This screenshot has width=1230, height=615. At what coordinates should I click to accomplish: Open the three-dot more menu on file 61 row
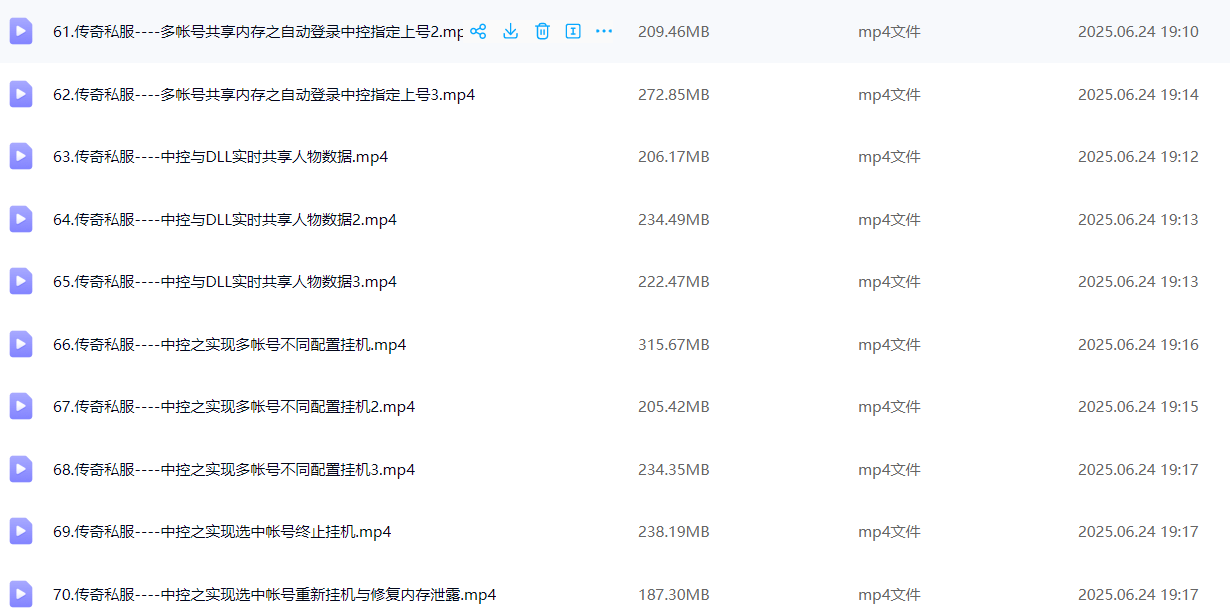coord(604,31)
